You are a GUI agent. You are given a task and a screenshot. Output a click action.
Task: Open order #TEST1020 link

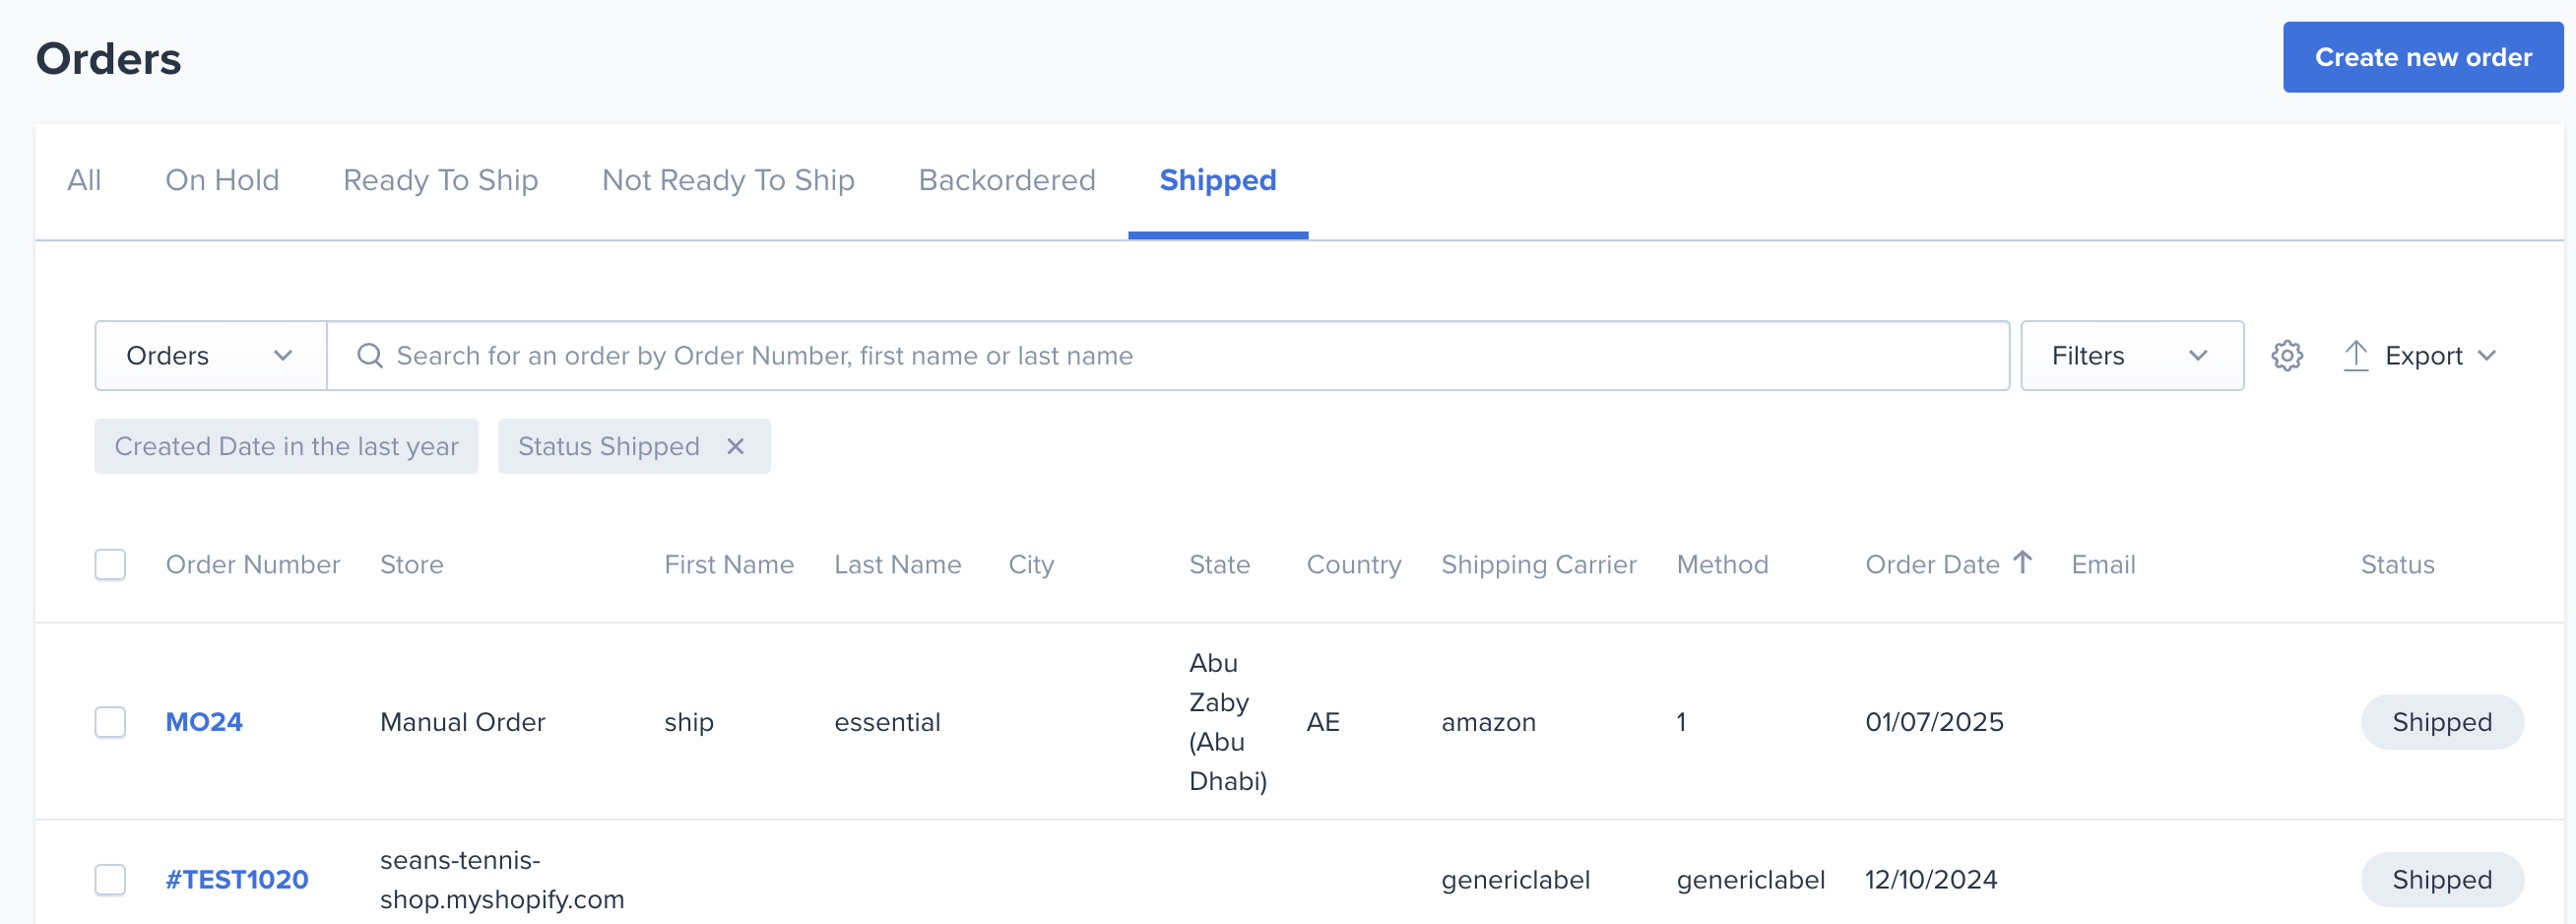point(237,880)
